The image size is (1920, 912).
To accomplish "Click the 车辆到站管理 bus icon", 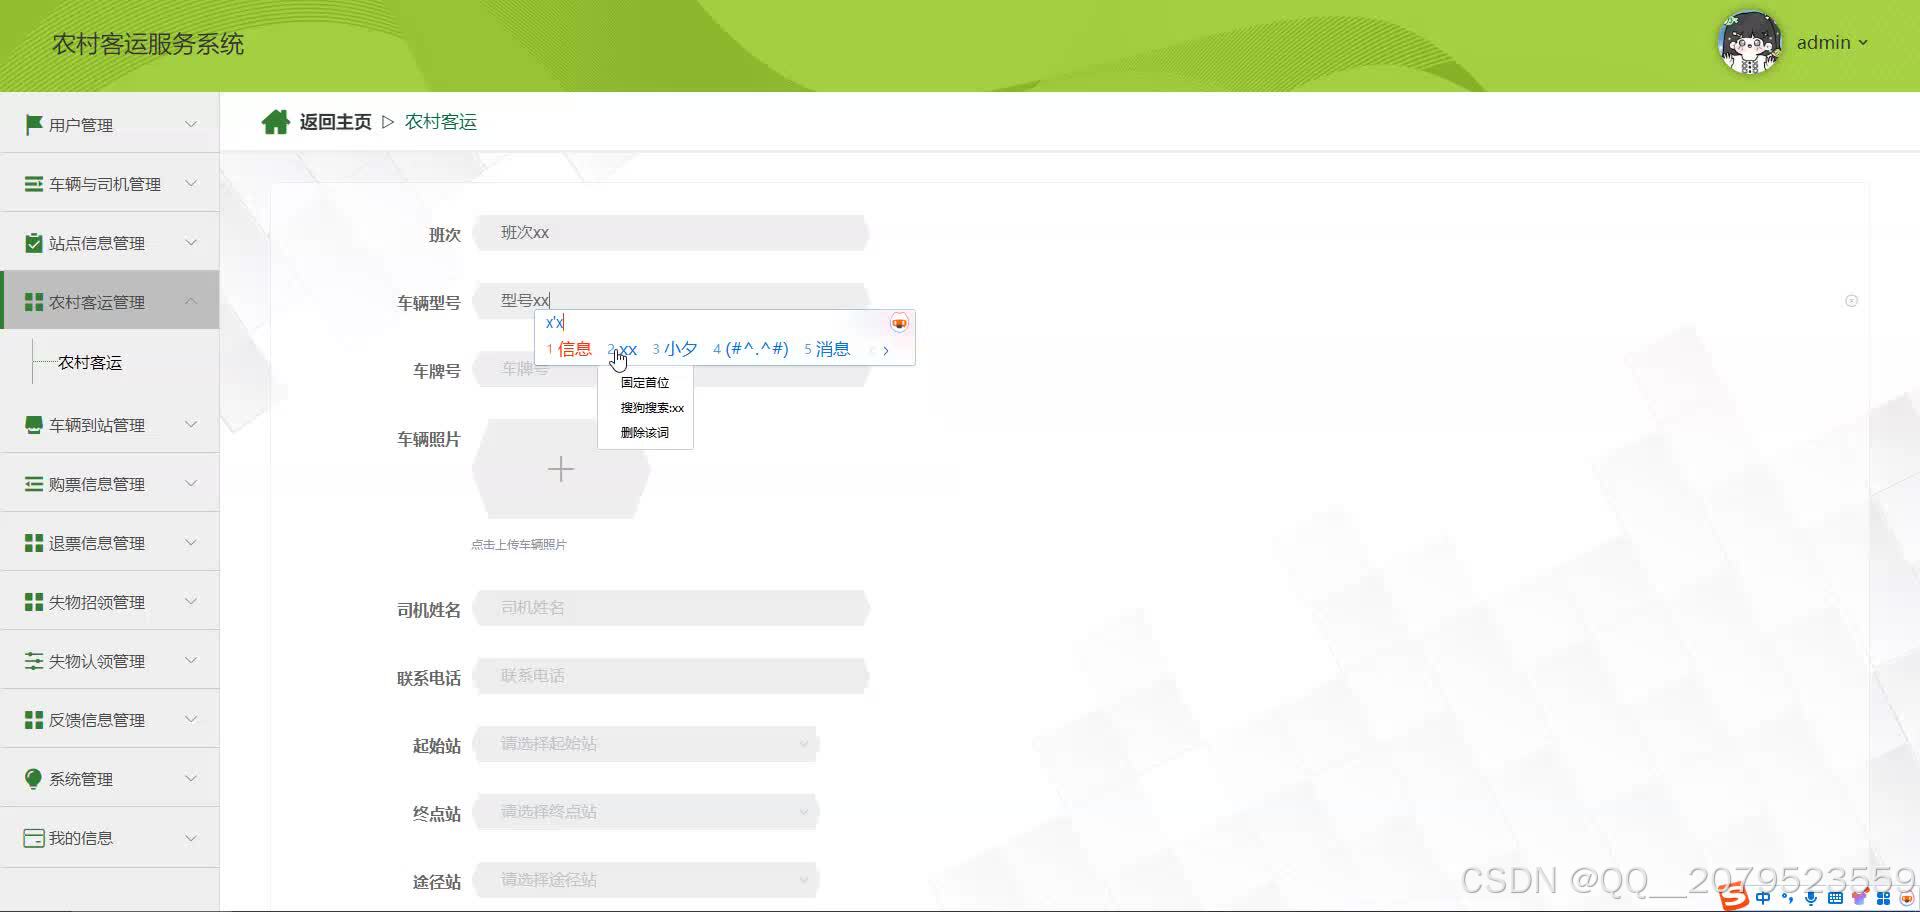I will (33, 425).
